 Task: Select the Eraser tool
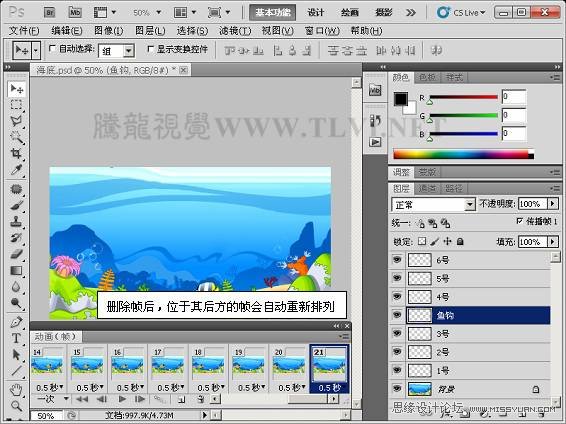[17, 254]
